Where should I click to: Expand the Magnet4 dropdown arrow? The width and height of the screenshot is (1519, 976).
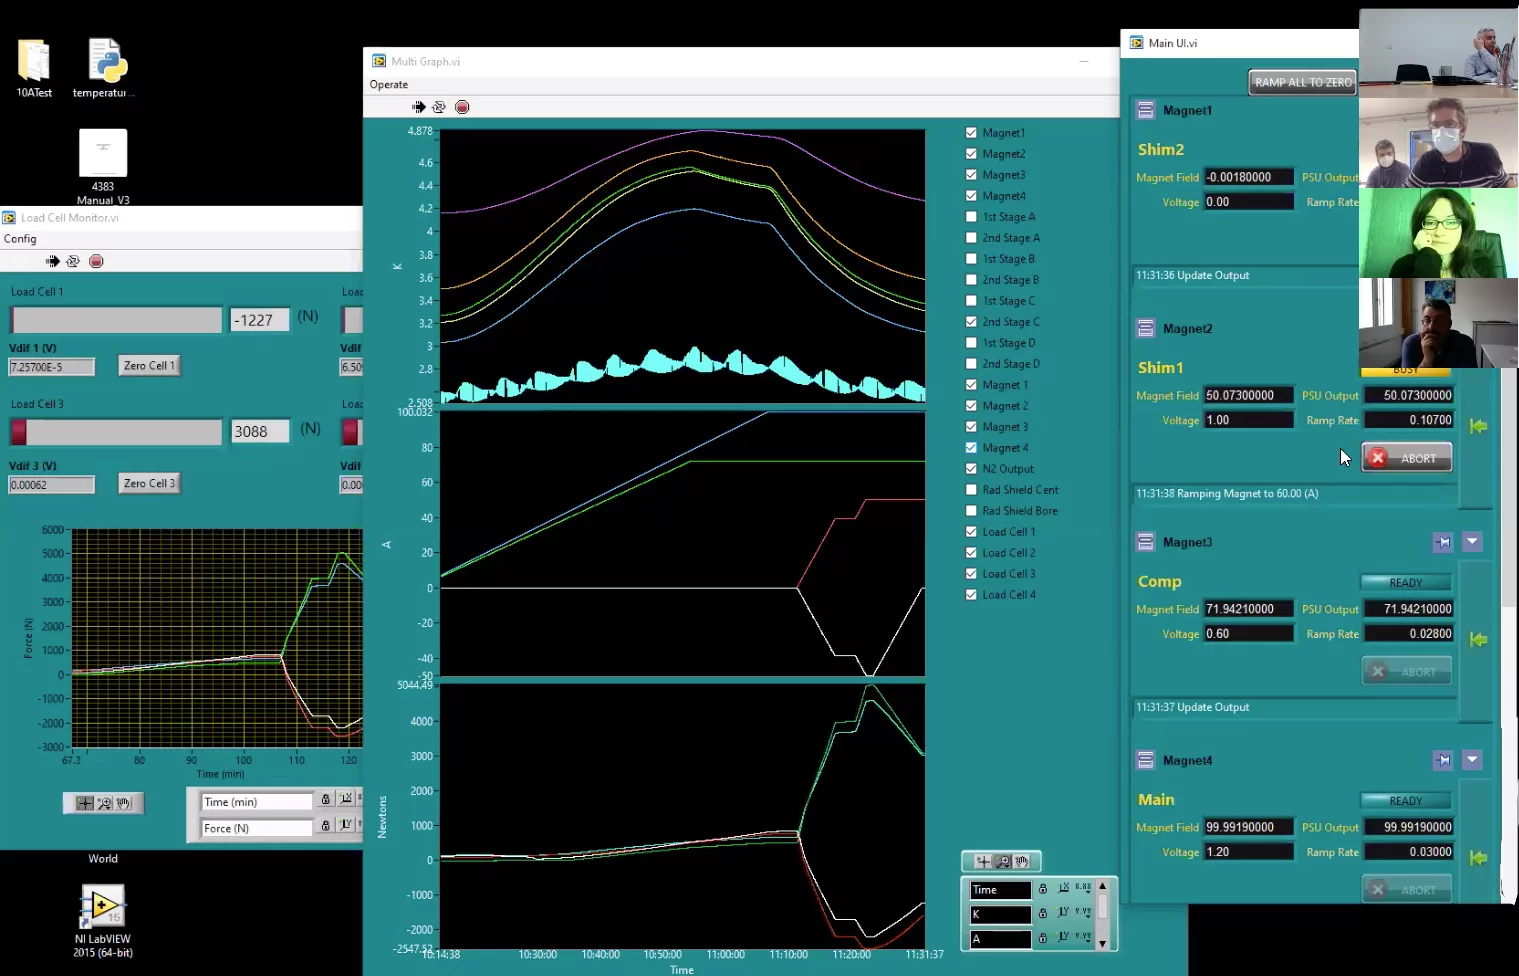tap(1472, 760)
